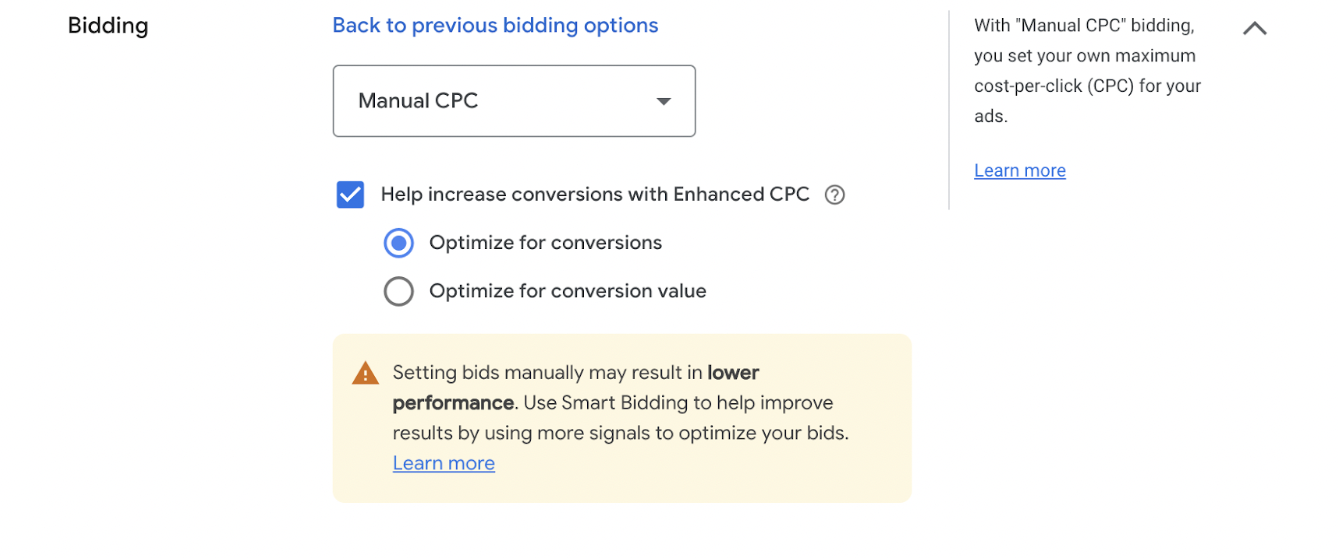Collapse the Bidding section with the chevron
Viewport: 1338px width, 558px height.
coord(1254,28)
